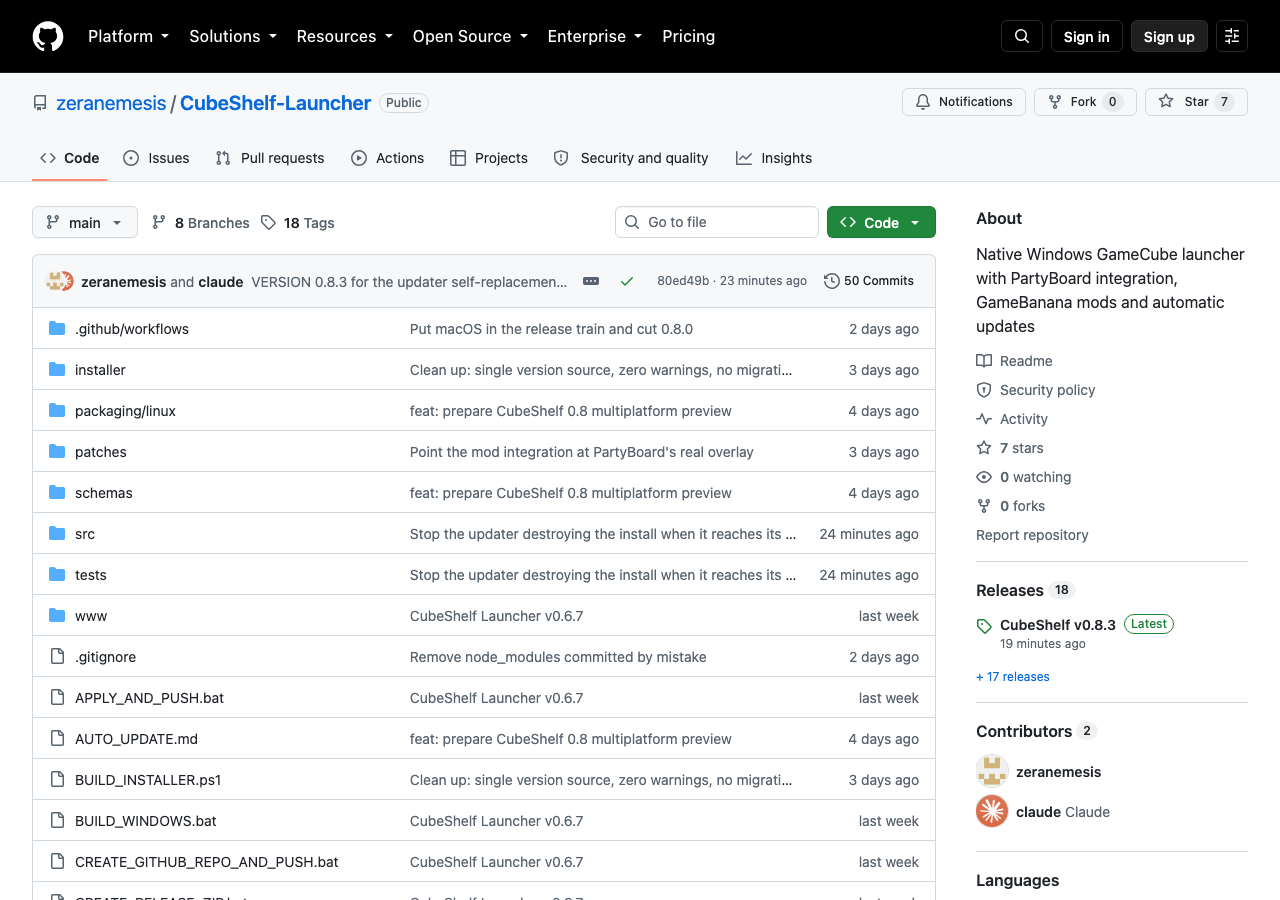This screenshot has width=1280, height=900.
Task: Click the AUTO_UPDATE.md file icon
Action: (57, 739)
